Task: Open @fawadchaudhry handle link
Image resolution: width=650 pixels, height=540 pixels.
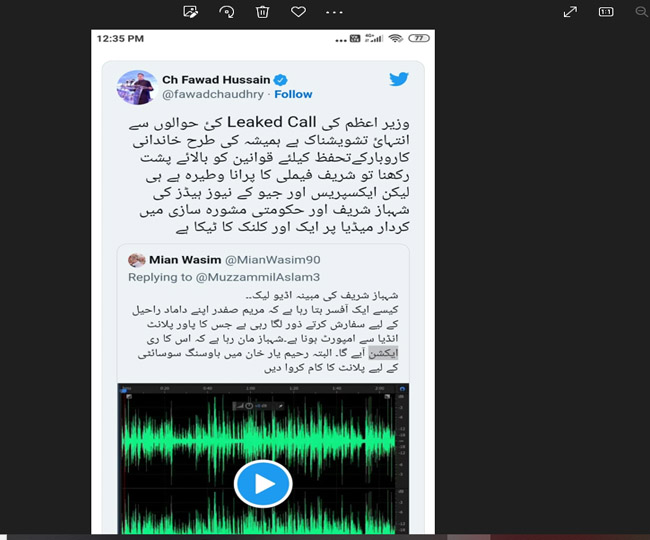Action: tap(213, 94)
